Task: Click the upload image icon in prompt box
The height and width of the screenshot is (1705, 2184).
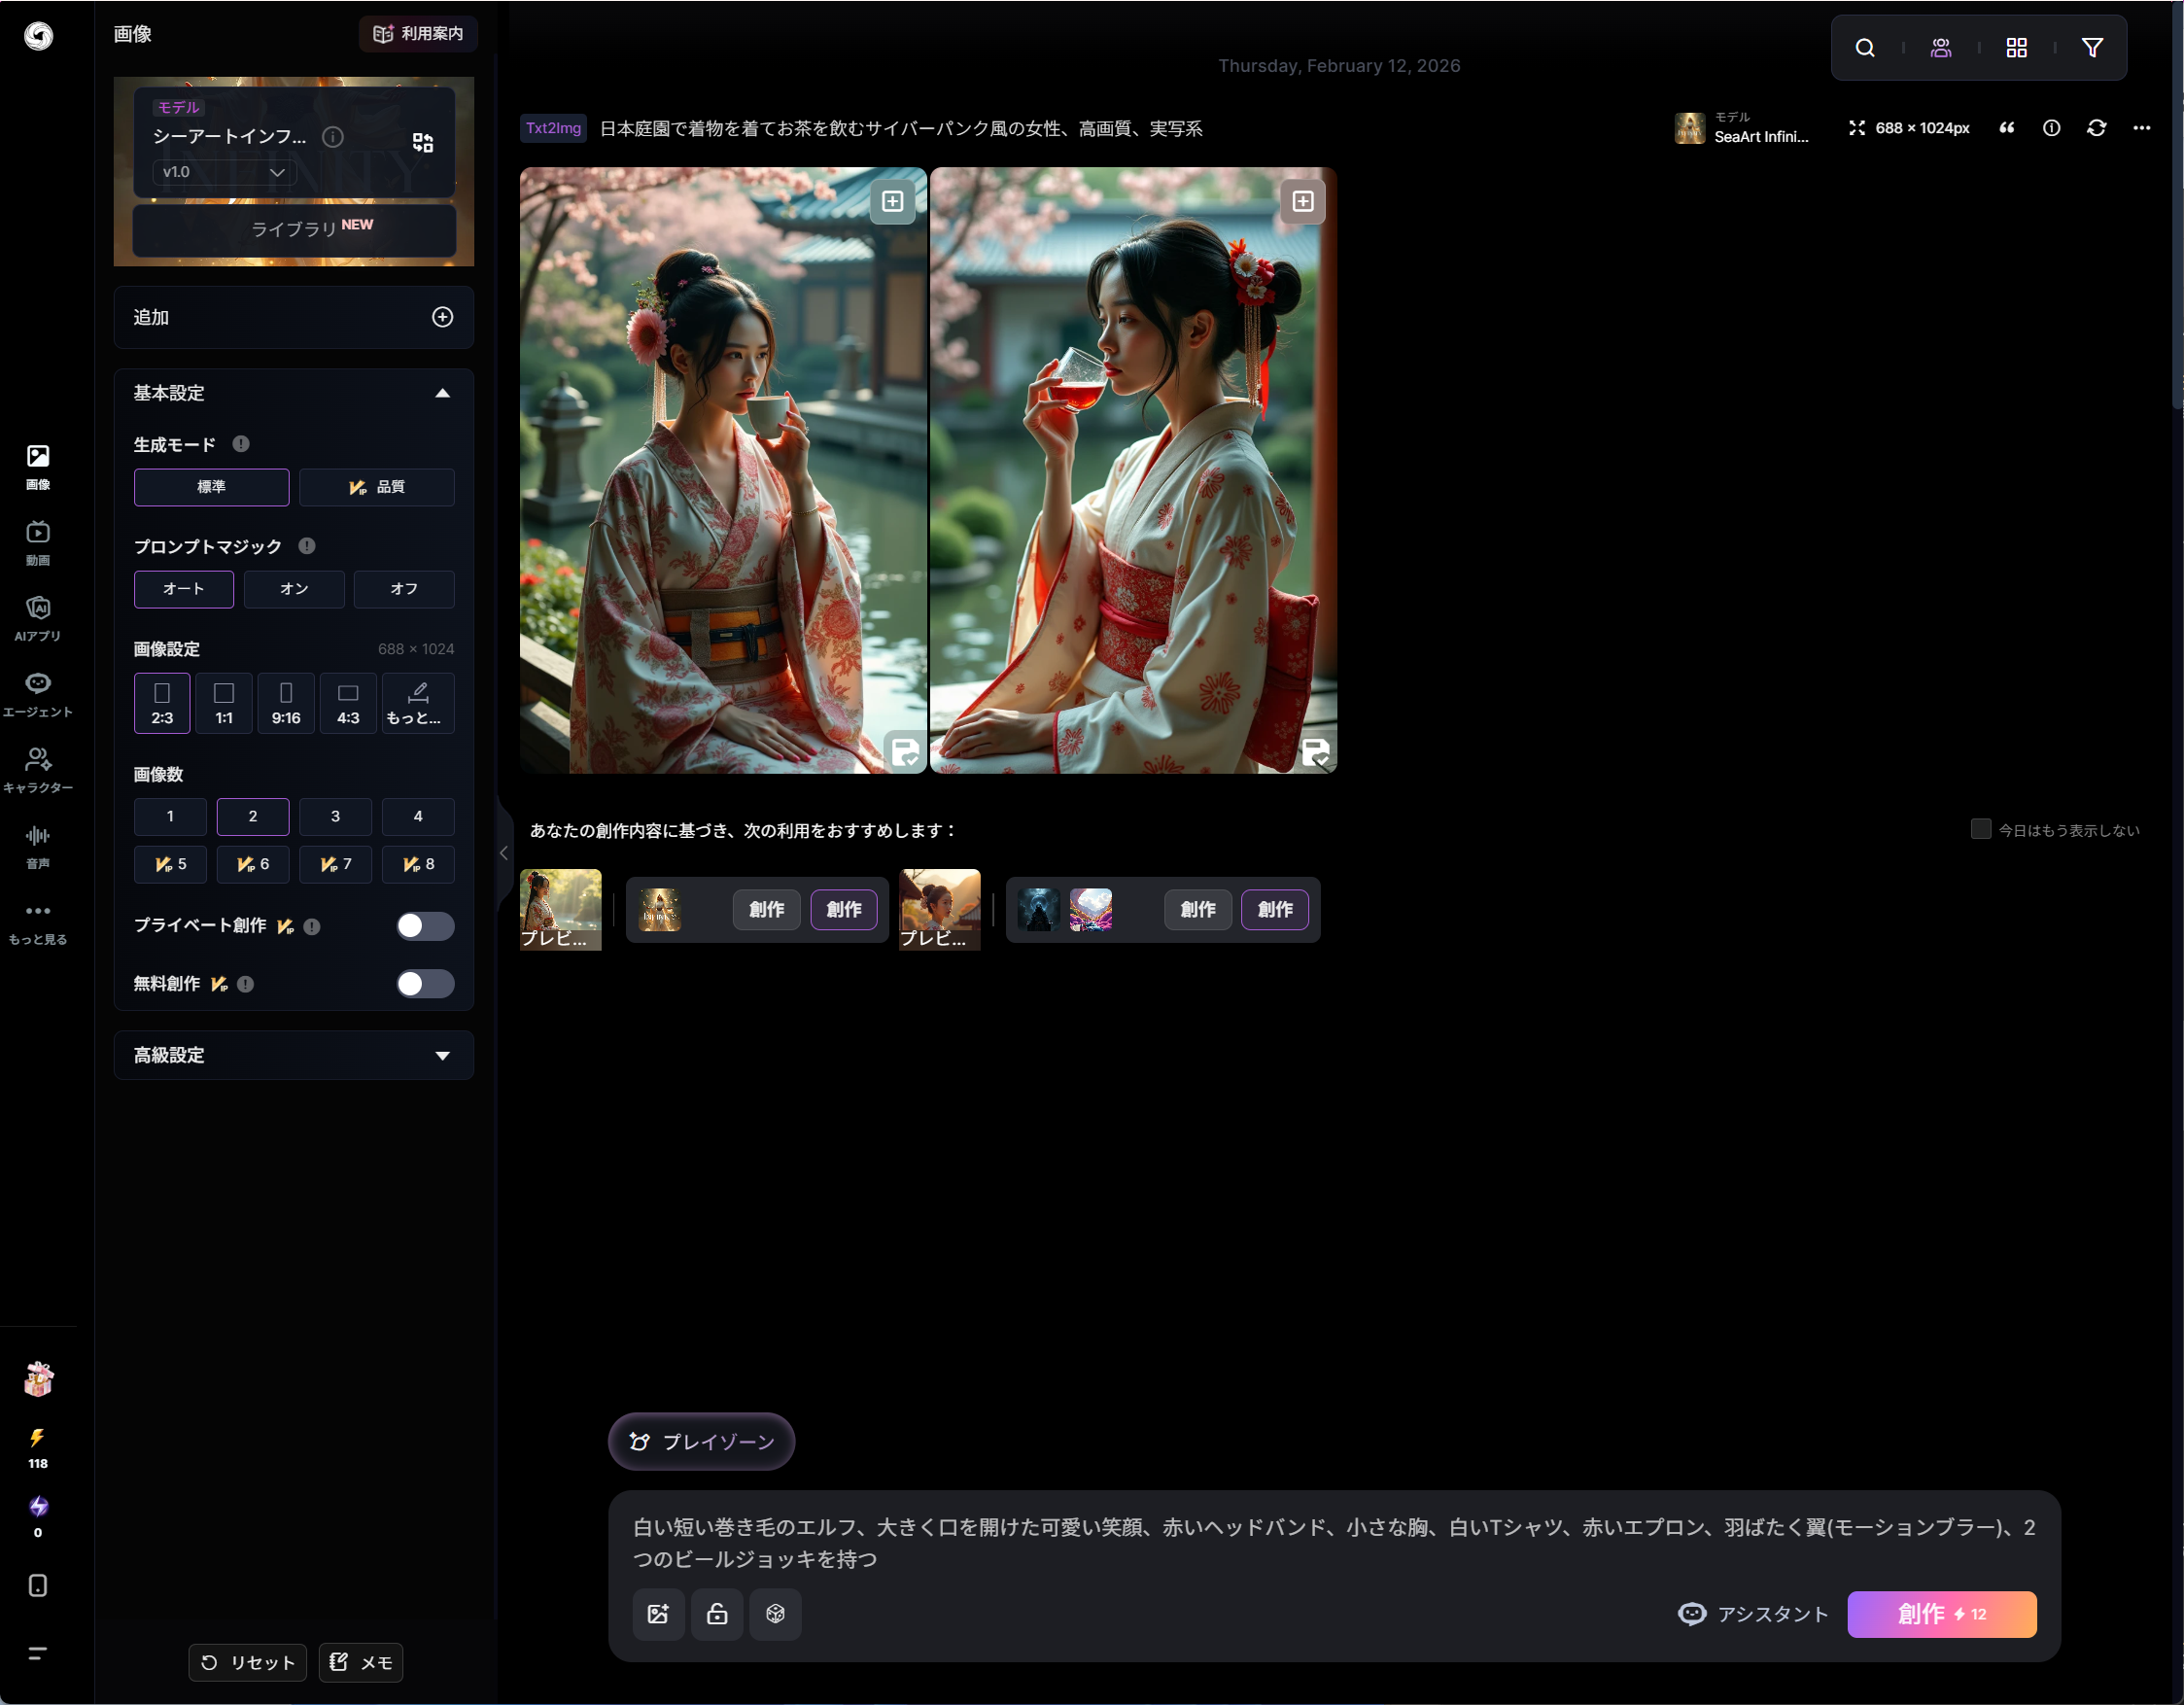Action: (x=658, y=1613)
